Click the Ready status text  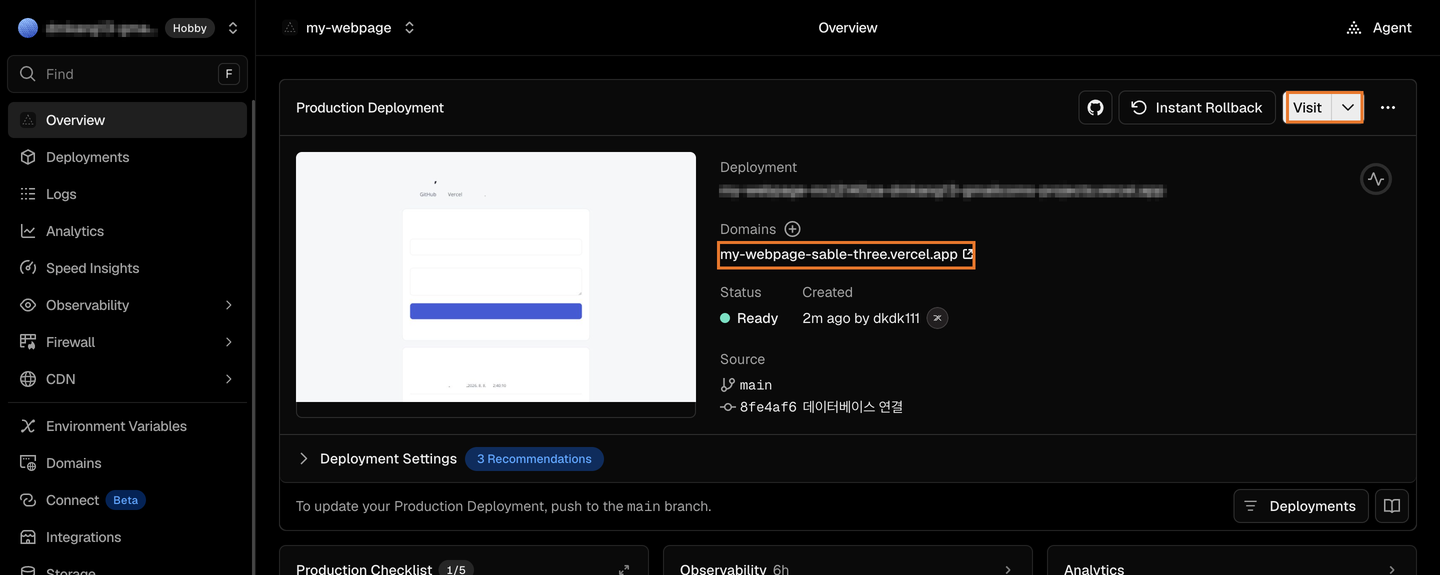click(757, 318)
